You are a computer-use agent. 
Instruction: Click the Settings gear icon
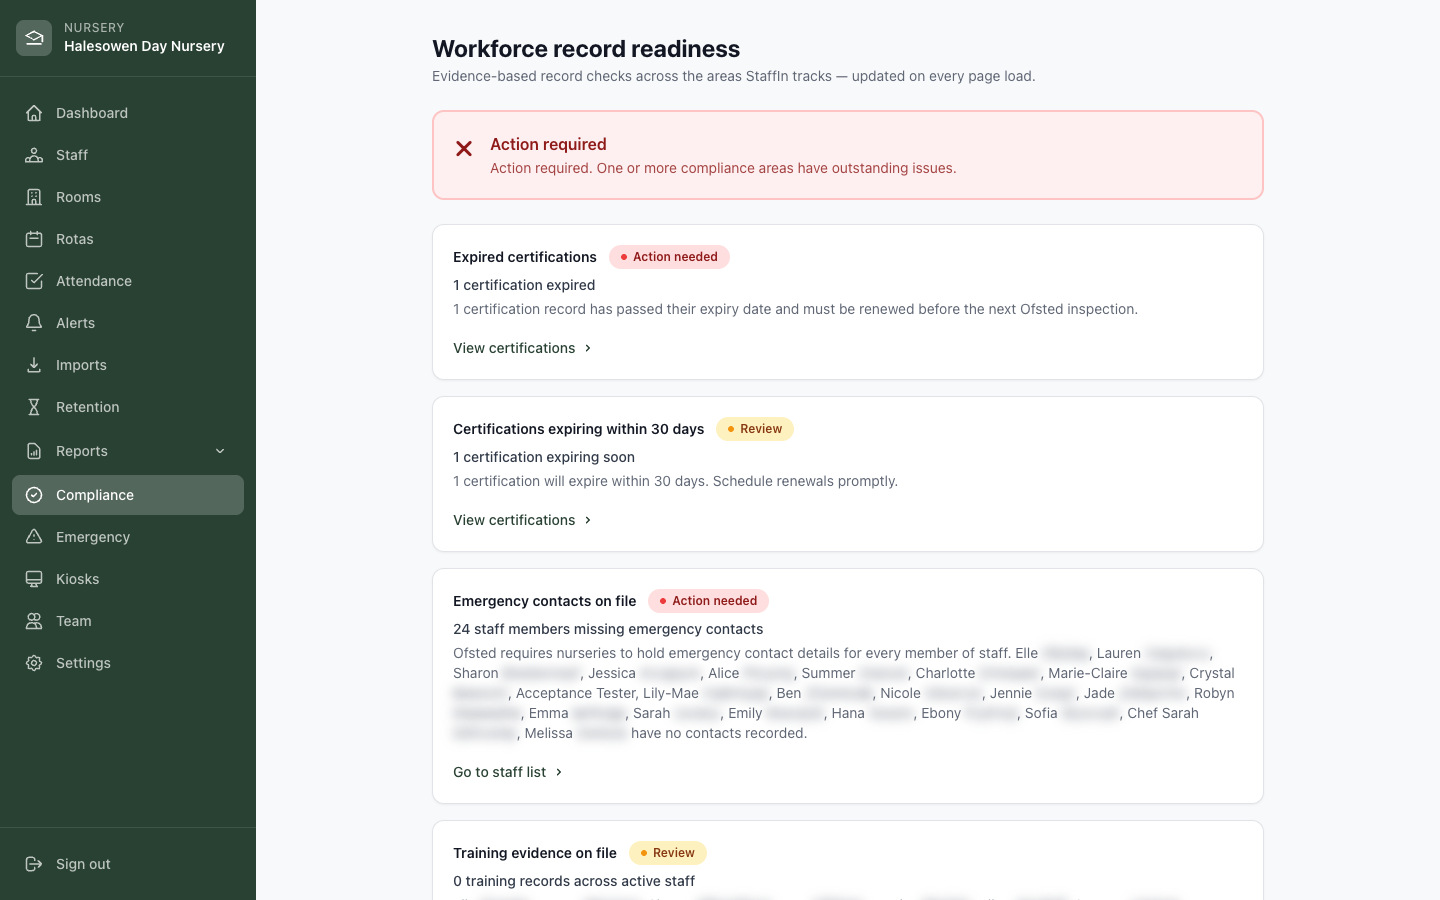click(x=34, y=663)
